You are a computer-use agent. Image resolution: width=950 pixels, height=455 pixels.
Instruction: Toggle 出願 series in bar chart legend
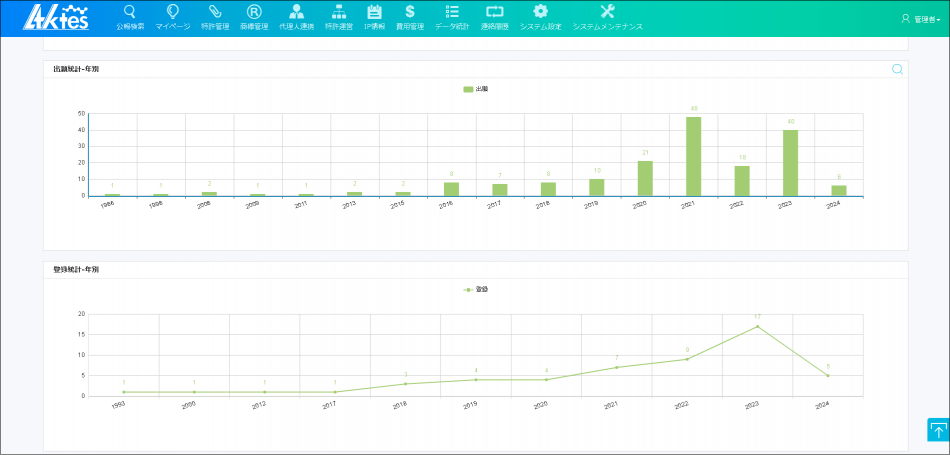point(475,89)
